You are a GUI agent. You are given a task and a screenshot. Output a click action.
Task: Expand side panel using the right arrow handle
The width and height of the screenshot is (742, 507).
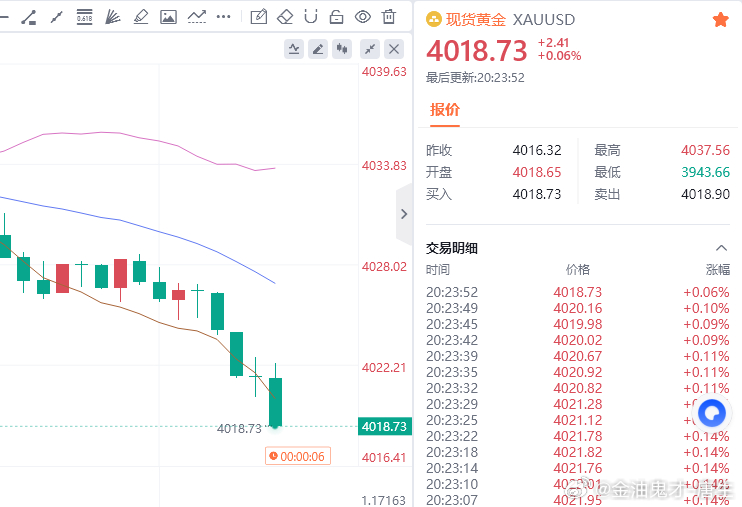[404, 214]
